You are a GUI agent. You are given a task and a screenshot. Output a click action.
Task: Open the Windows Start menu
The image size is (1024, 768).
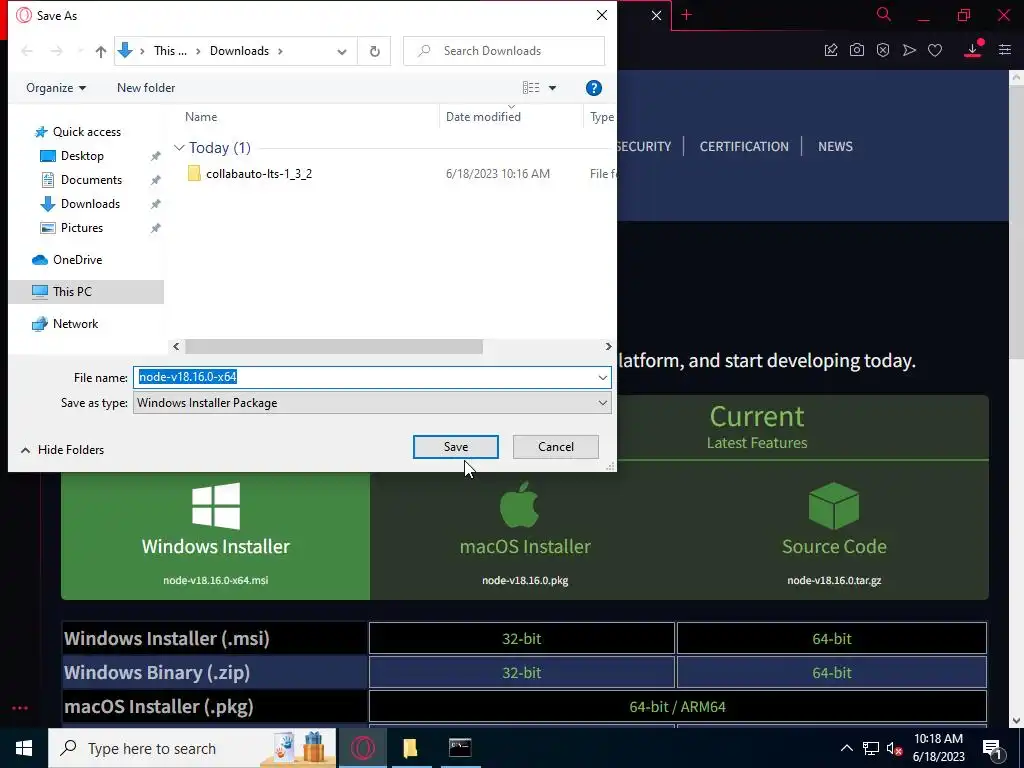pos(24,748)
